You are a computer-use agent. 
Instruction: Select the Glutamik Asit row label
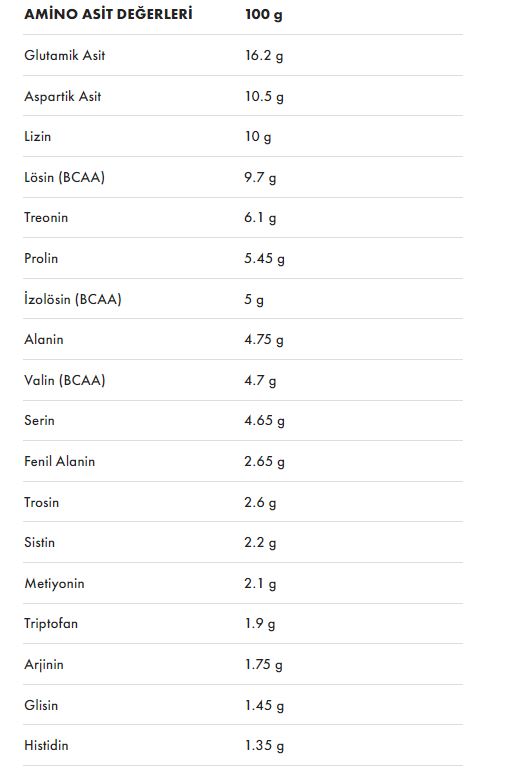(64, 55)
